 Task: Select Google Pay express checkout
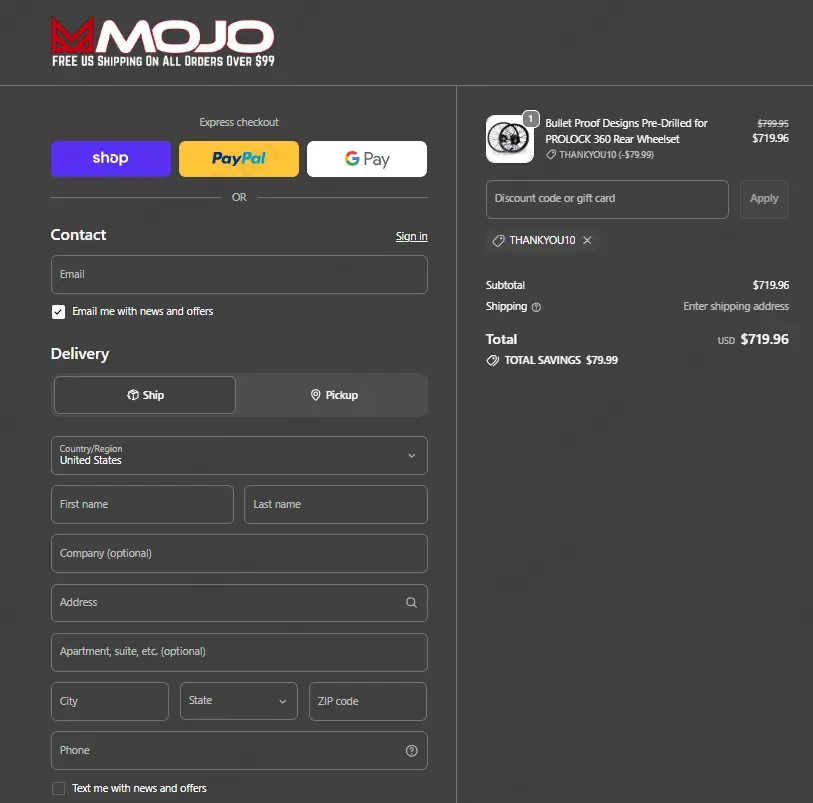pos(367,159)
